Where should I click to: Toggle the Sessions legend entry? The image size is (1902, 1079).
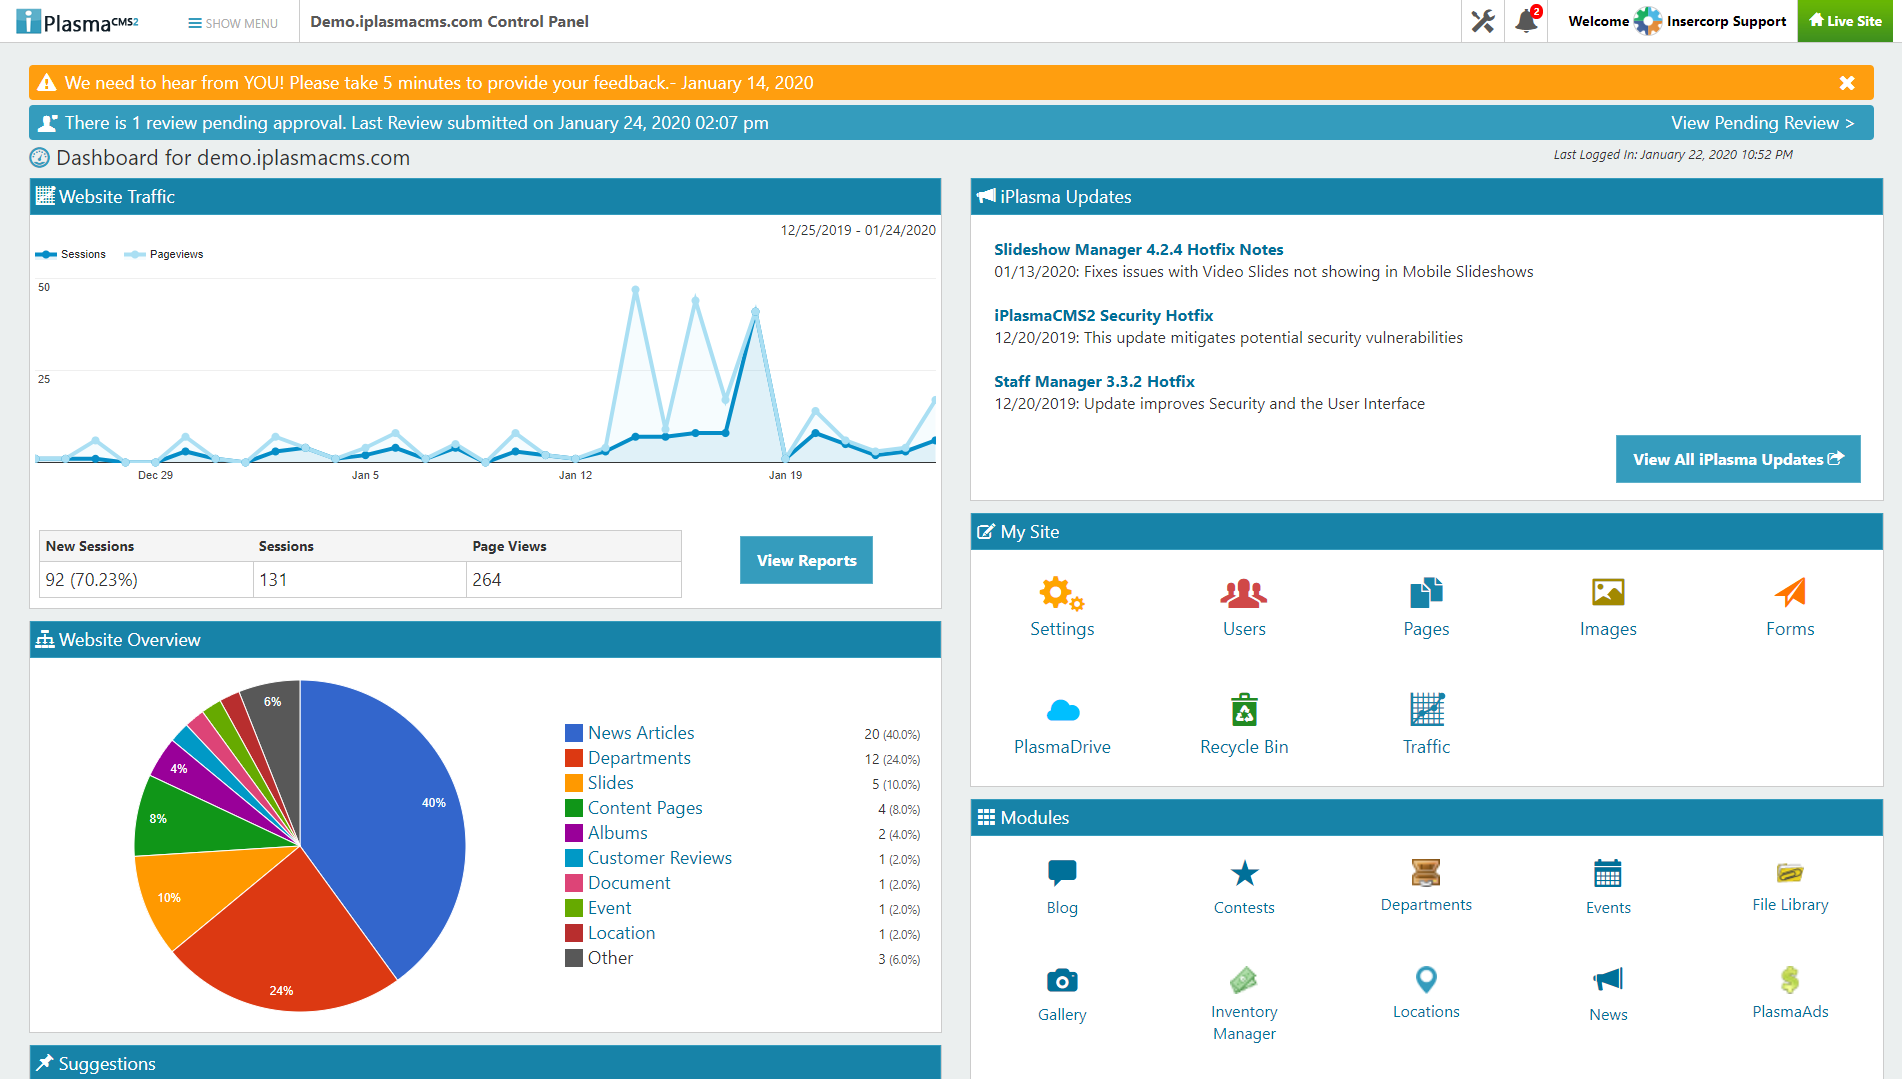70,254
